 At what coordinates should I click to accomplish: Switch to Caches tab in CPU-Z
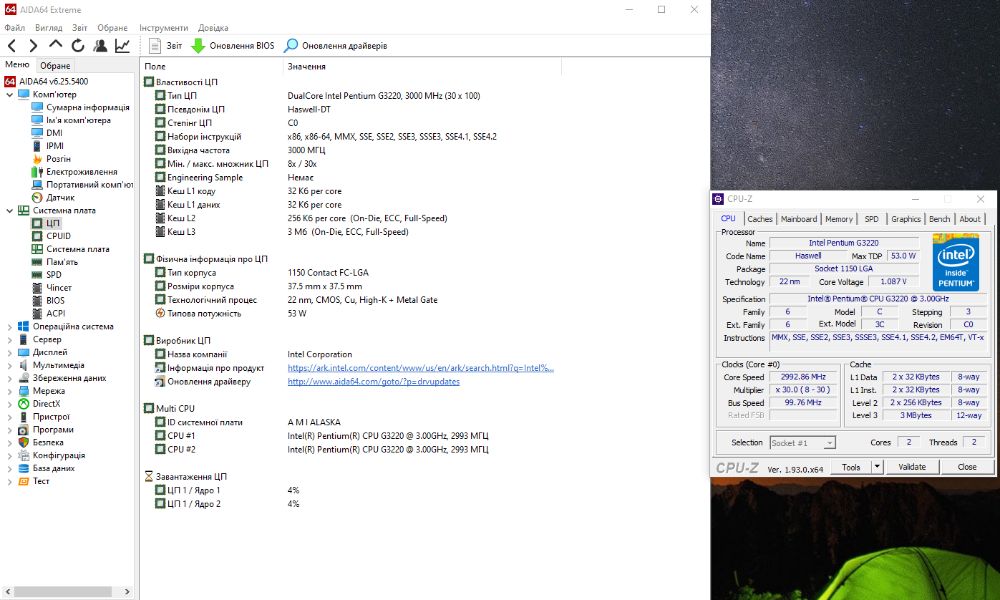(760, 219)
